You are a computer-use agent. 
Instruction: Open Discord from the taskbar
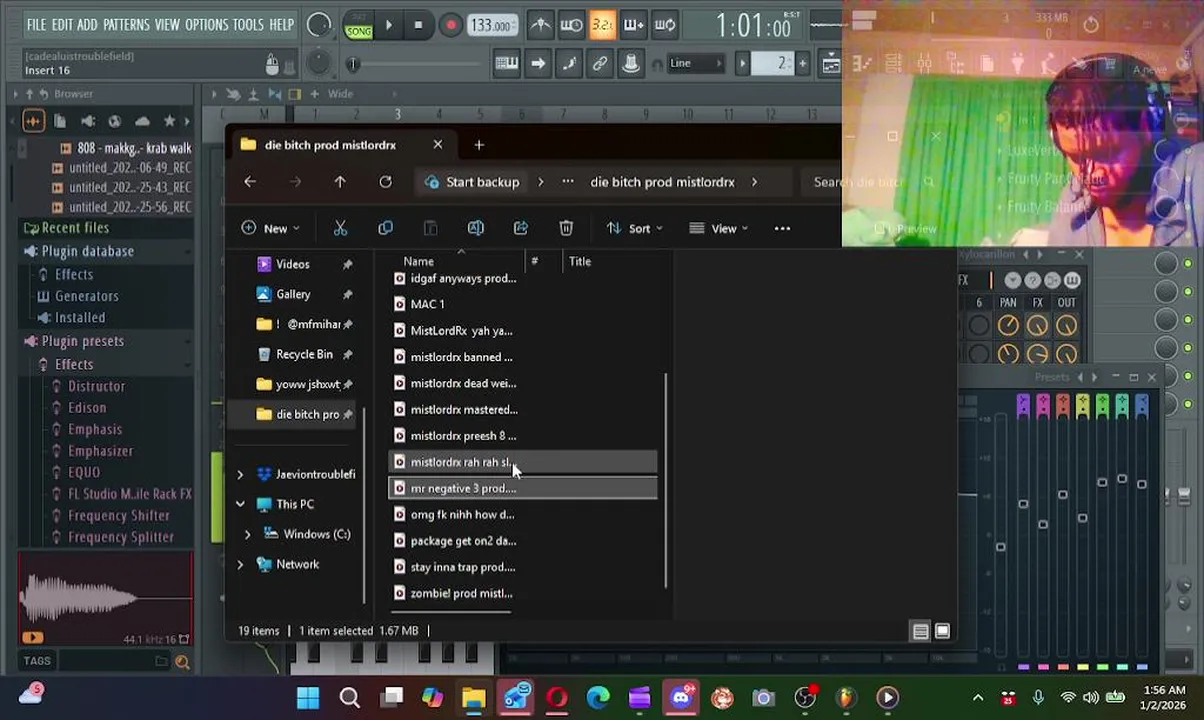(681, 698)
